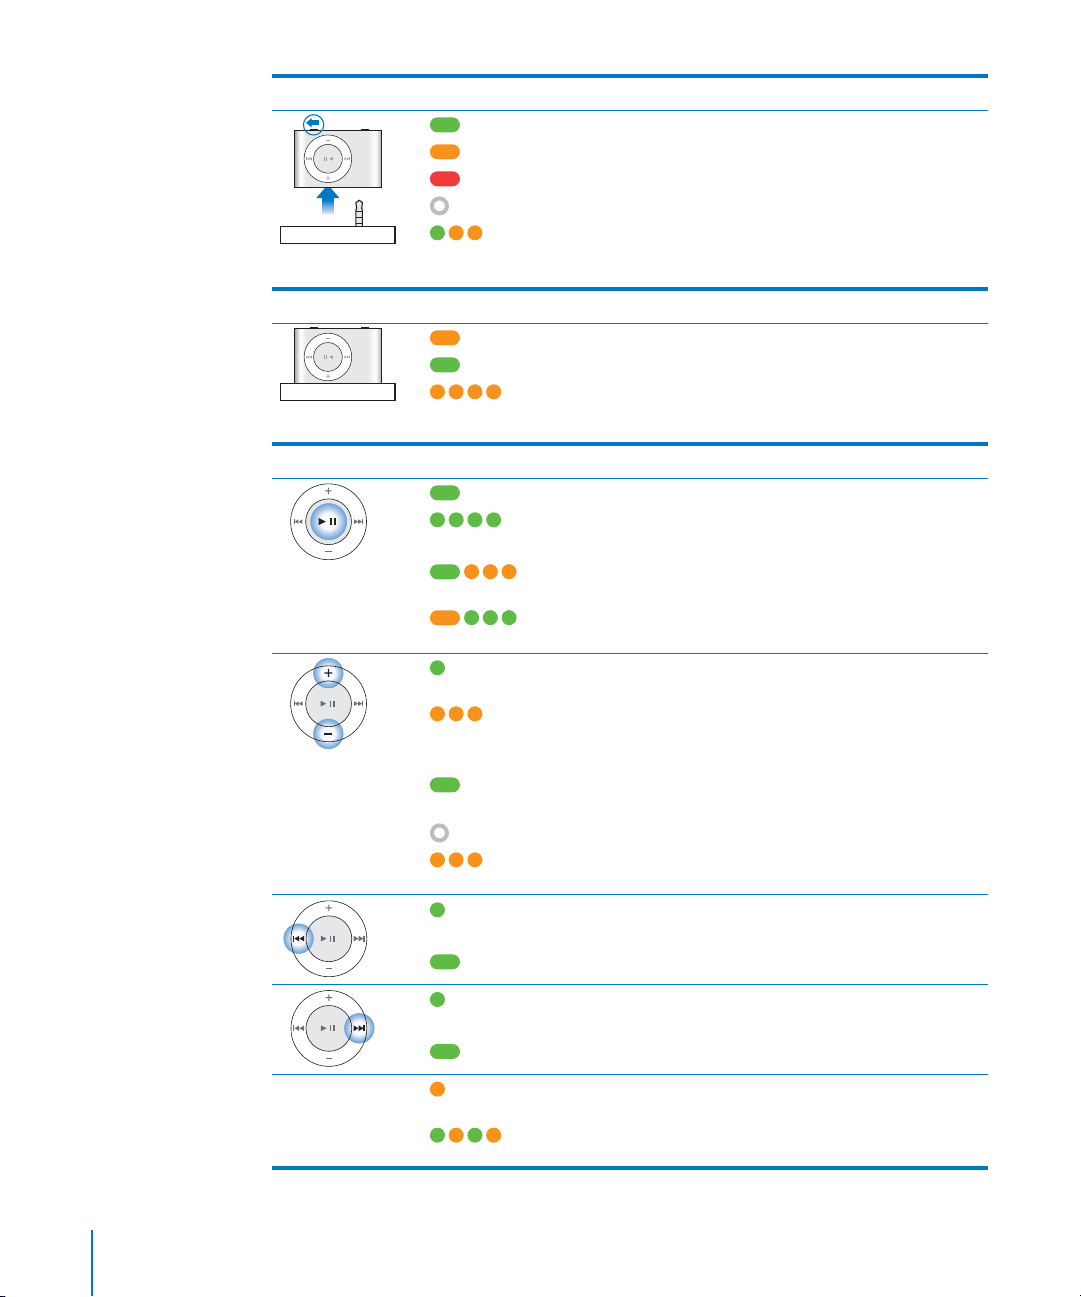Click the single orange dot in the bottom row
Image resolution: width=1081 pixels, height=1297 pixels.
pyautogui.click(x=437, y=1089)
